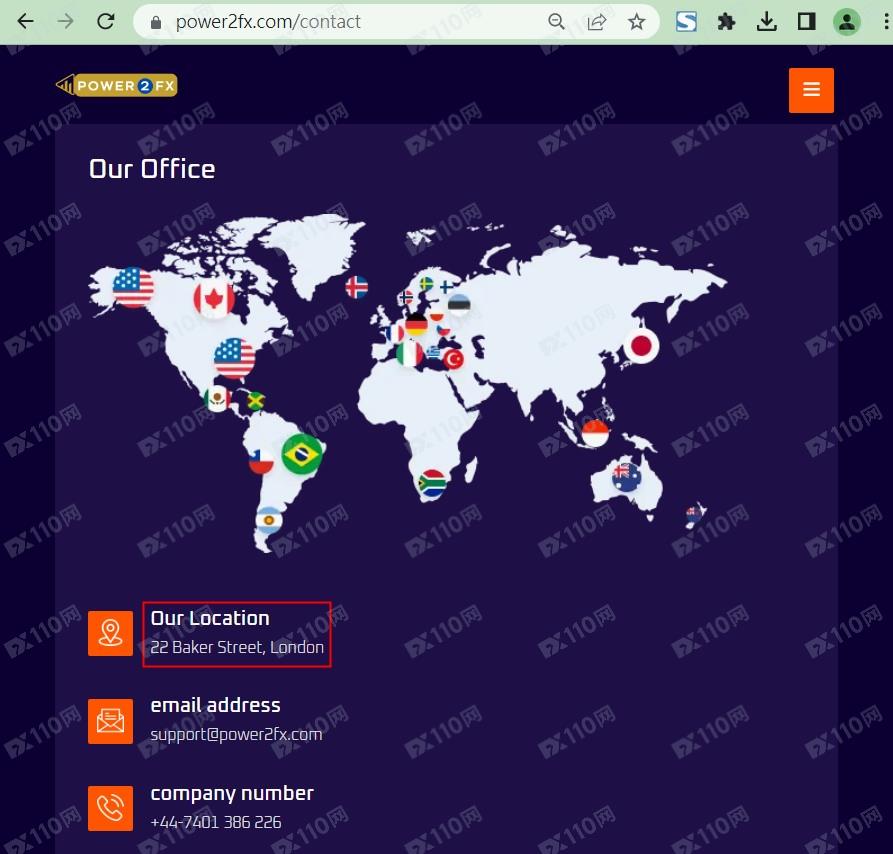Viewport: 893px width, 854px height.
Task: Select the Japan flag on the map
Action: 641,345
